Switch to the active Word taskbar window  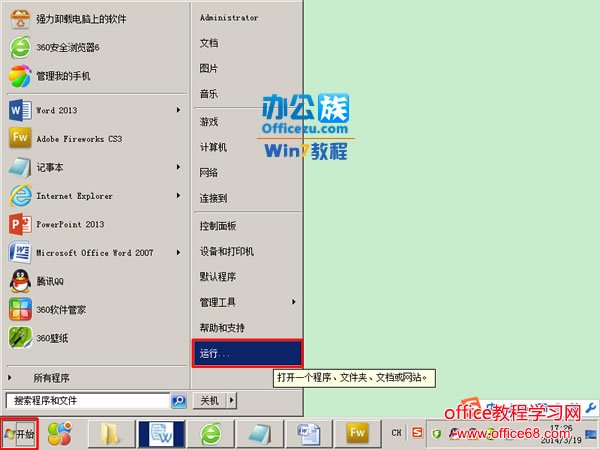[x=161, y=434]
